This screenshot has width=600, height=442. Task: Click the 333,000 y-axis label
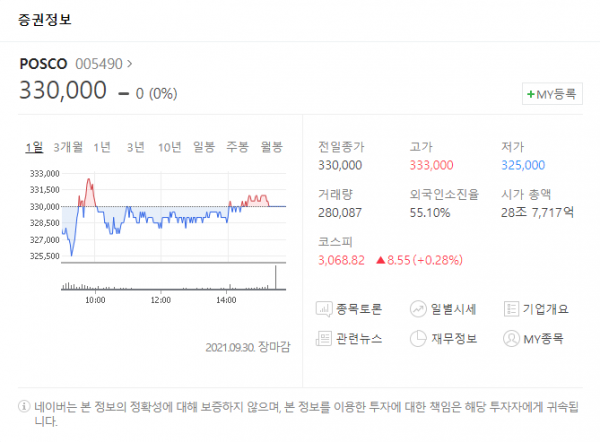45,174
